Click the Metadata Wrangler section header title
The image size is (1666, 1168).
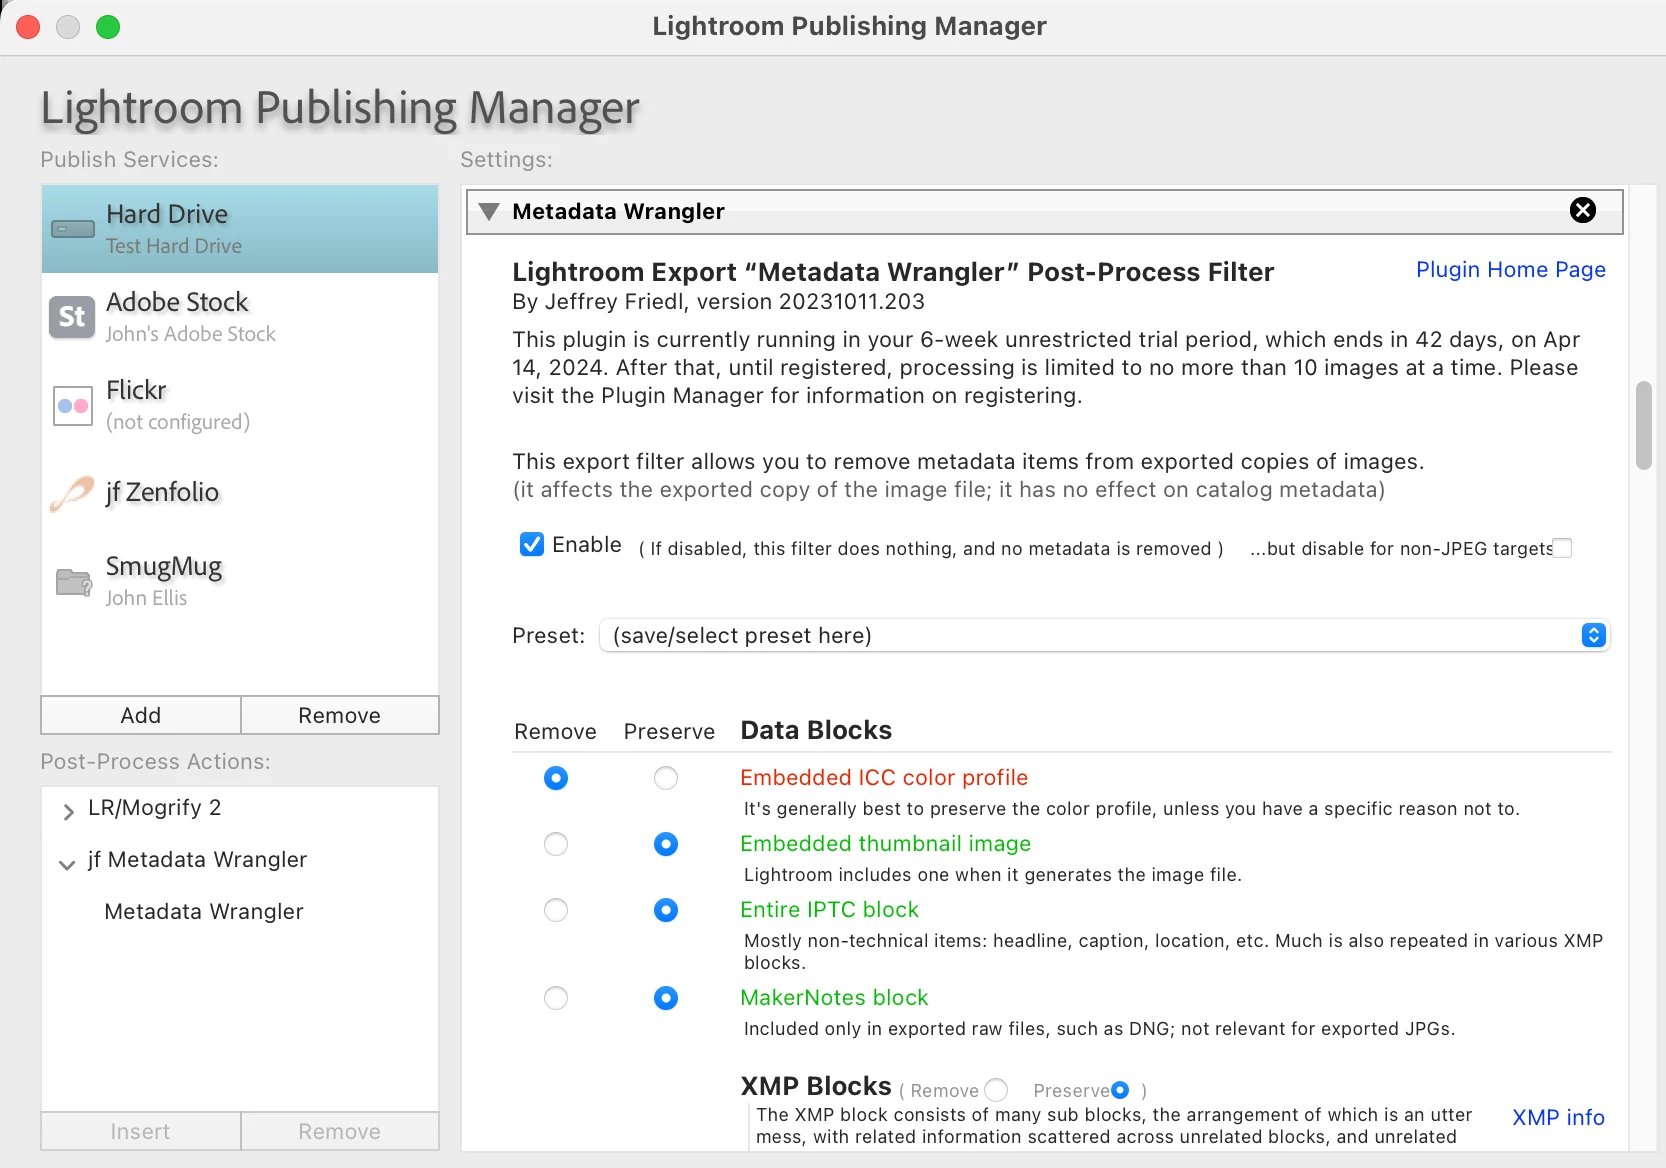618,211
